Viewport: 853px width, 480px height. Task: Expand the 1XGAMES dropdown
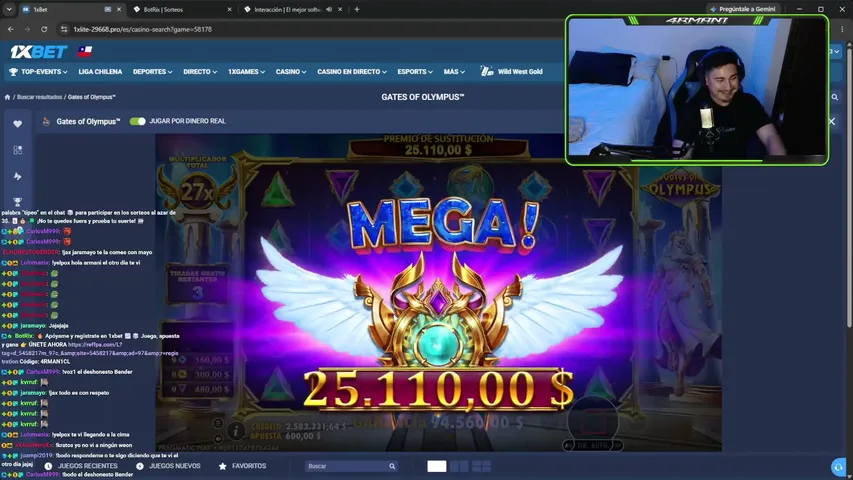click(246, 72)
